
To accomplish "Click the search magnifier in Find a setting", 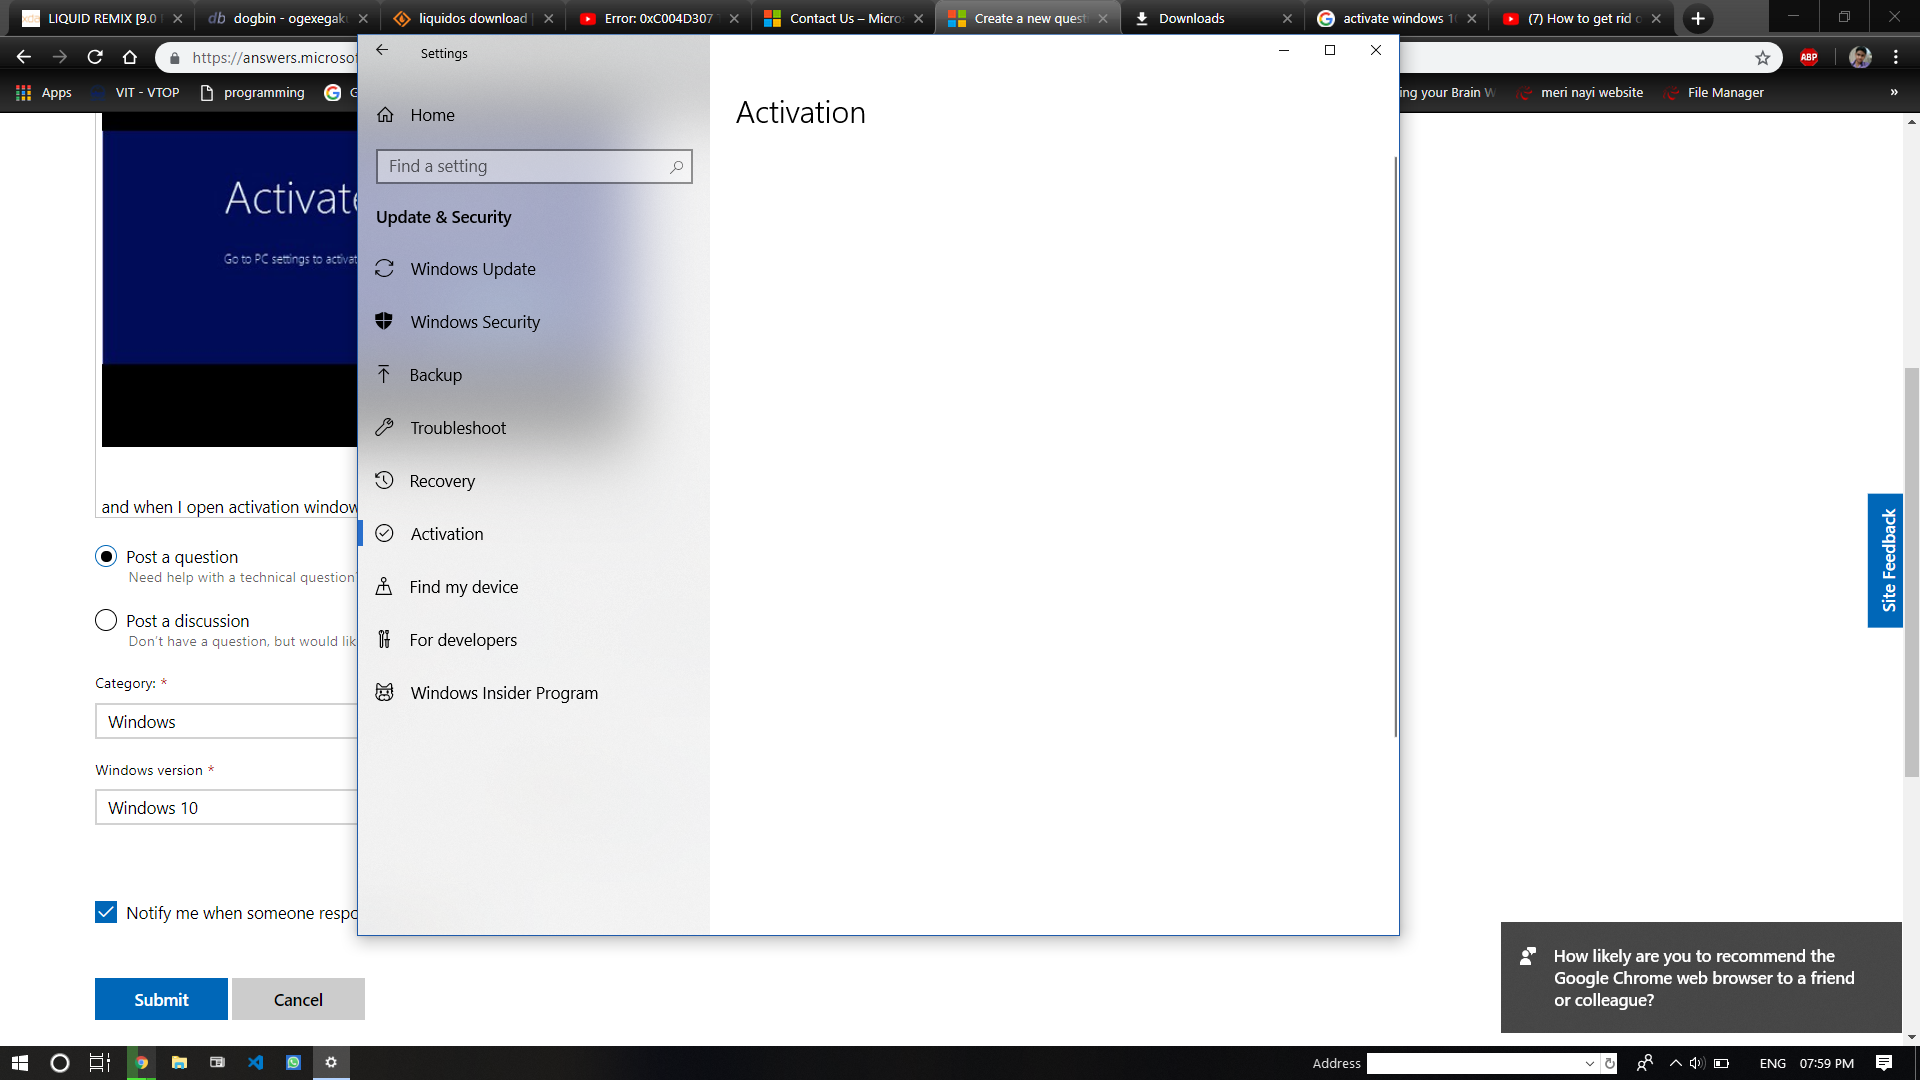I will click(677, 167).
